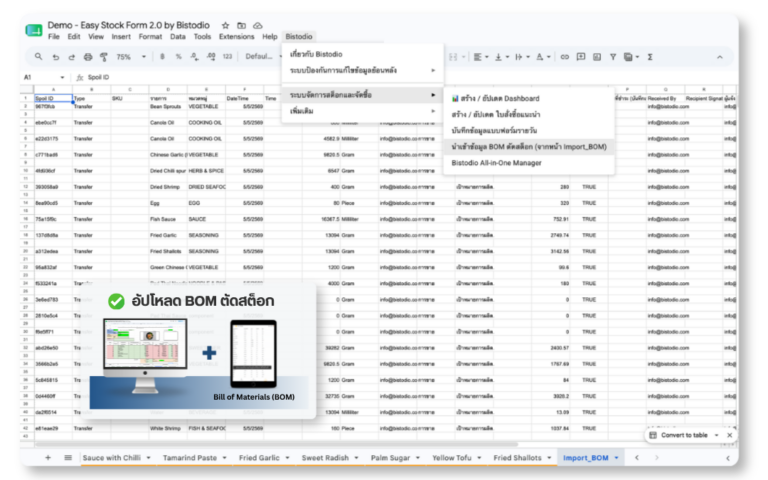Open Convert to table options arrow
The width and height of the screenshot is (768, 480).
tap(717, 435)
